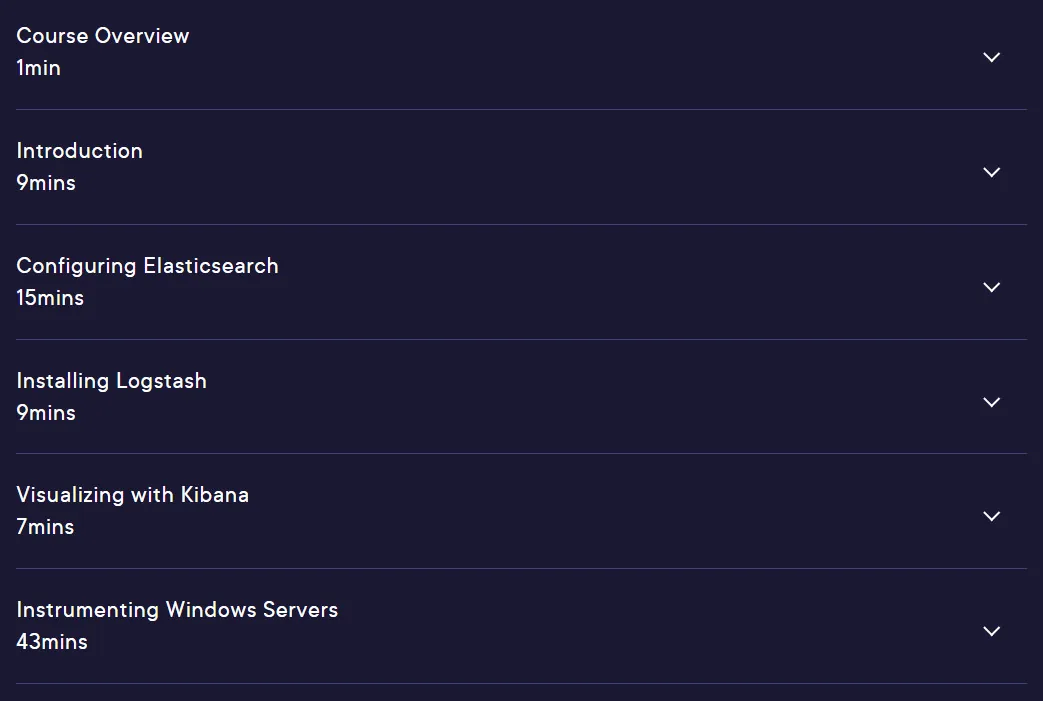The image size is (1043, 701).
Task: Select the Course Overview module title
Action: coord(102,36)
